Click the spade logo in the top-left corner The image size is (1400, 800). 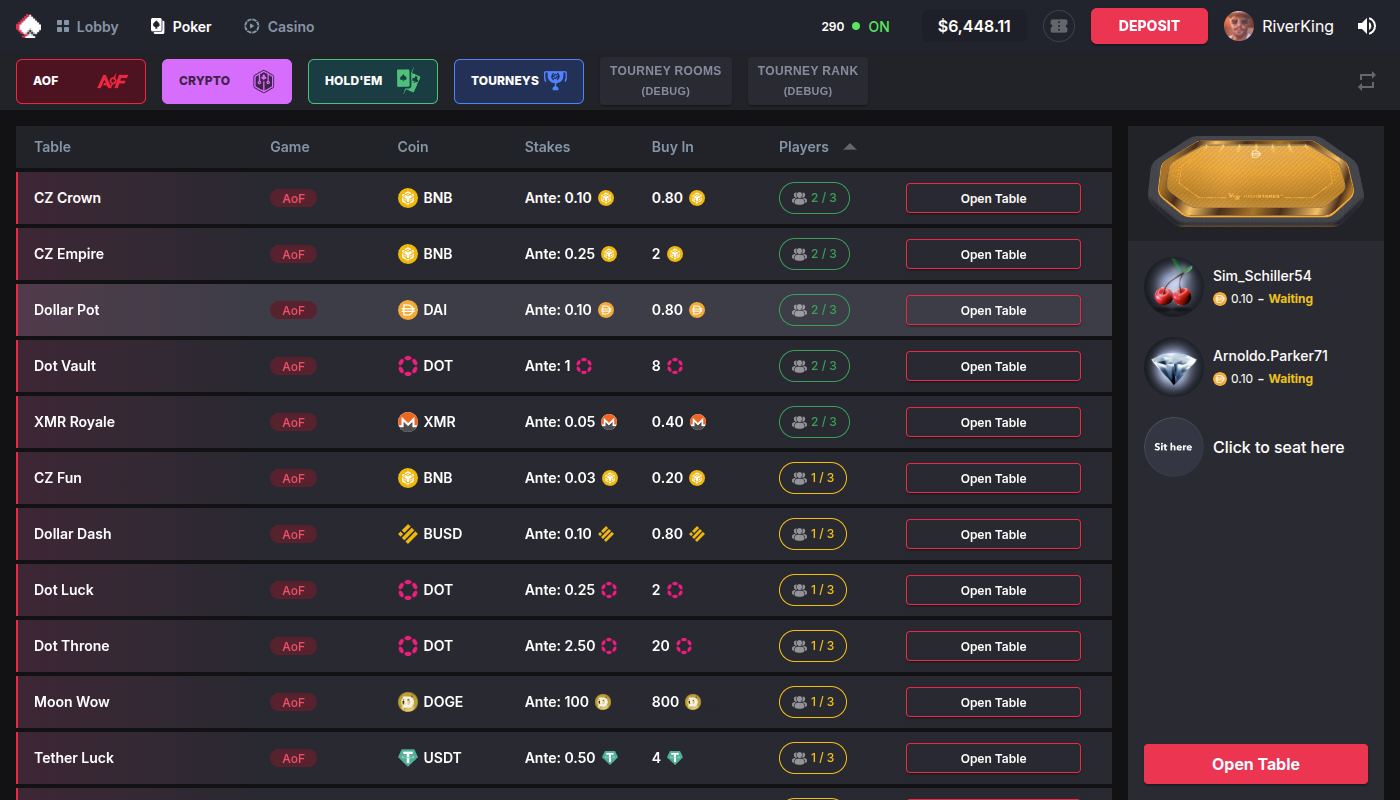point(28,25)
